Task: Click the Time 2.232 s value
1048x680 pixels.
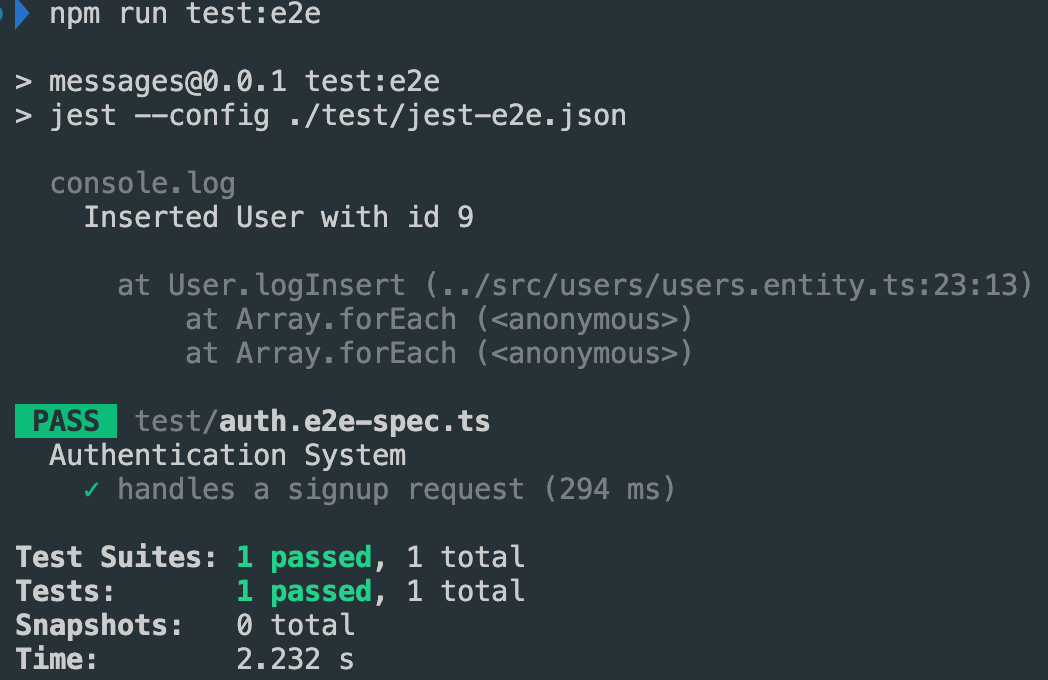Action: [x=295, y=659]
